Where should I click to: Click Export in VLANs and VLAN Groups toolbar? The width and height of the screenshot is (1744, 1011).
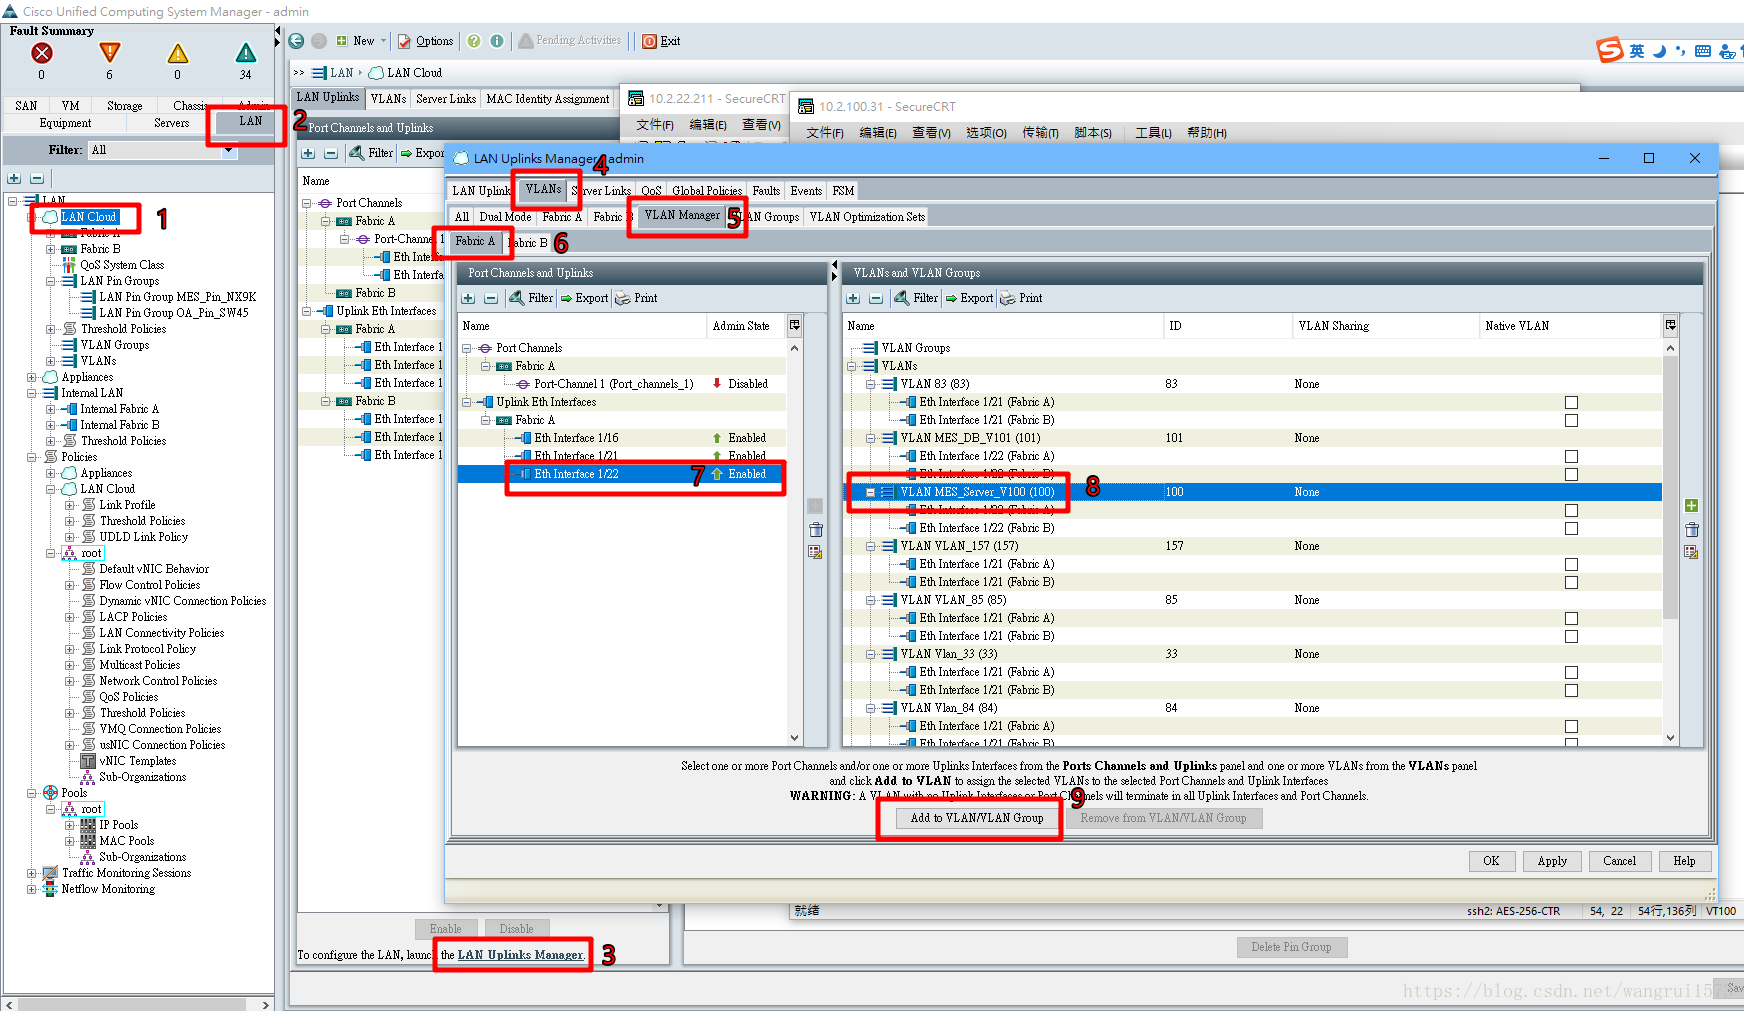coord(969,298)
